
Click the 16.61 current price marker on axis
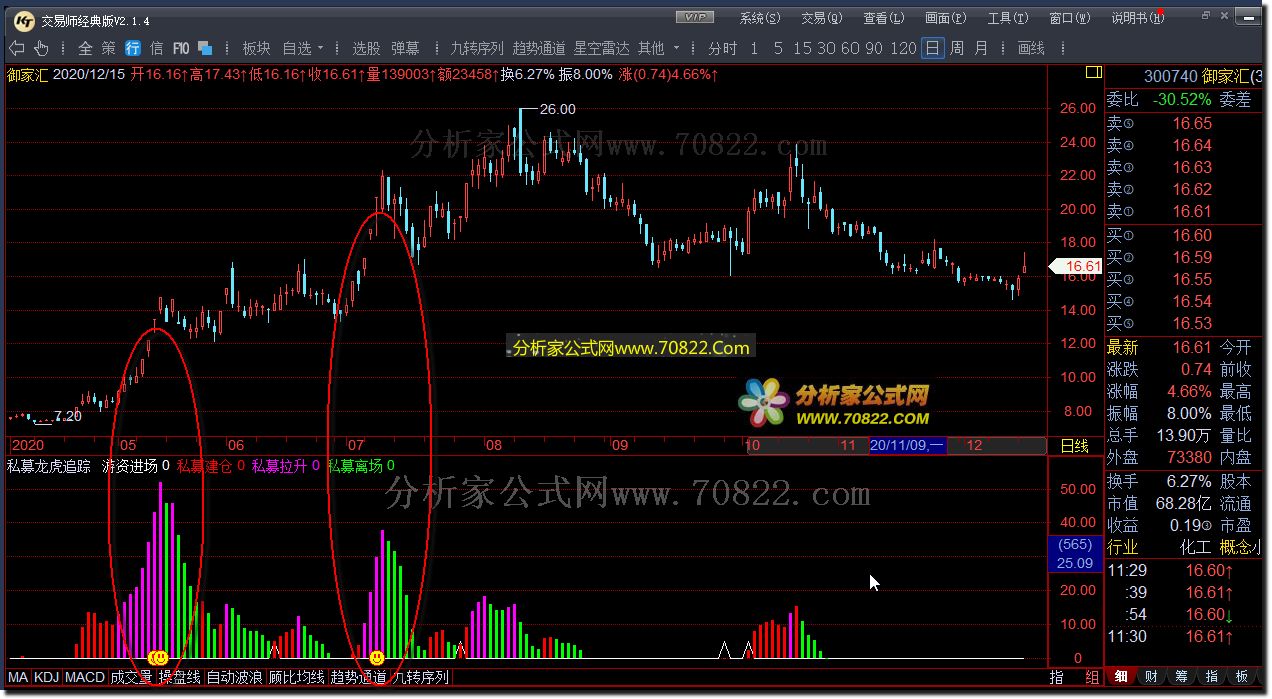point(1075,266)
